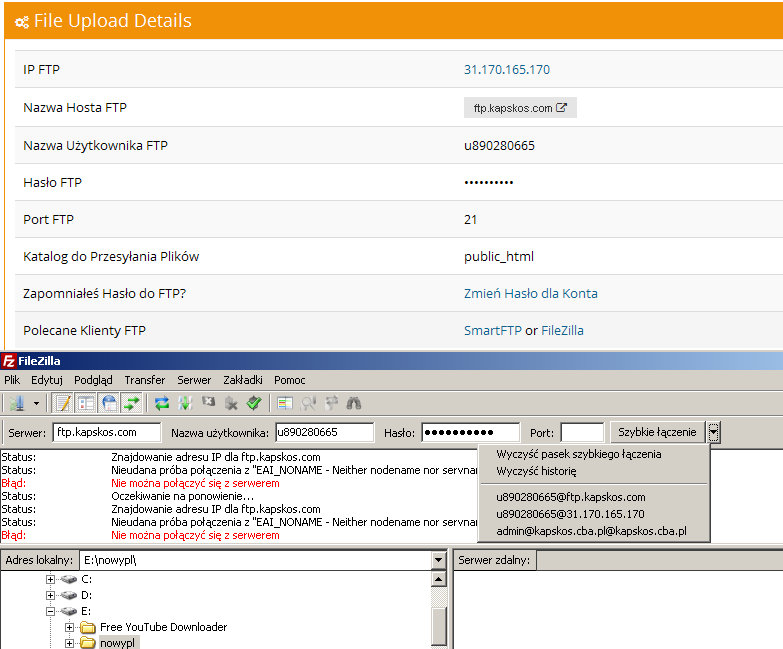The height and width of the screenshot is (649, 783).
Task: Toggle directory comparison
Action: [x=308, y=403]
